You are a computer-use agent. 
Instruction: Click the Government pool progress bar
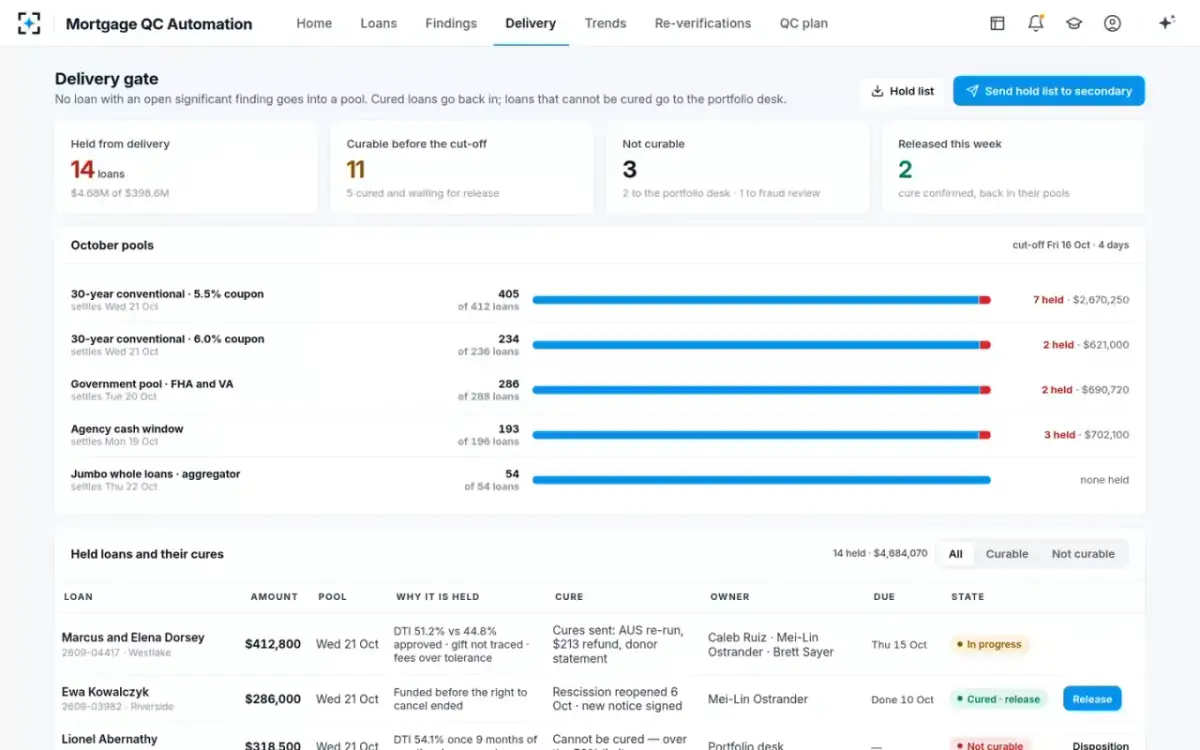pos(761,390)
